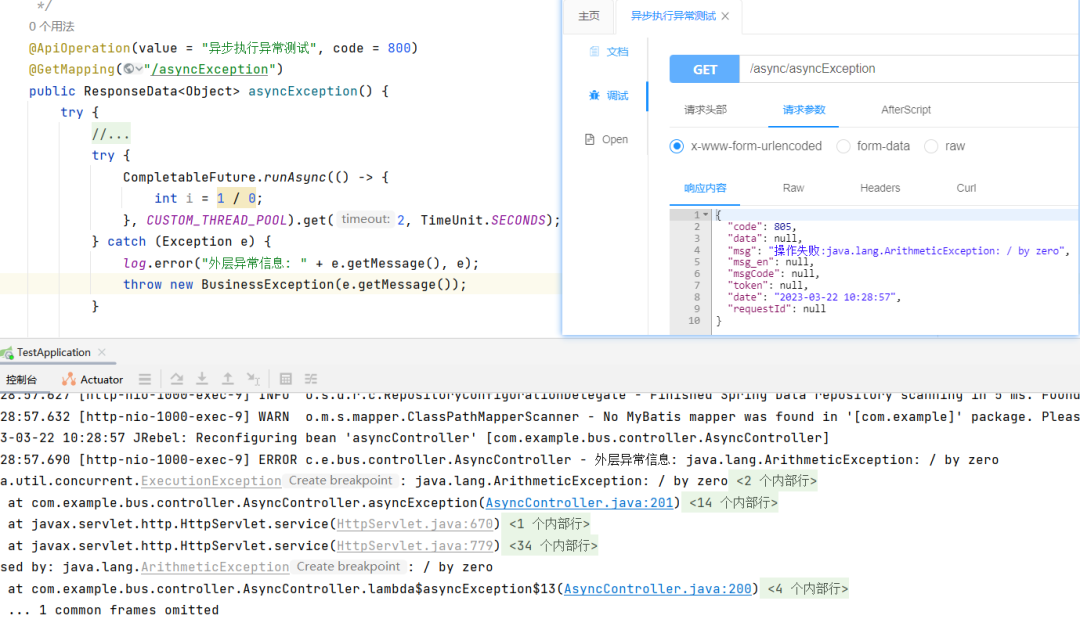
Task: Click the "code": 805 line in response
Action: [x=762, y=227]
